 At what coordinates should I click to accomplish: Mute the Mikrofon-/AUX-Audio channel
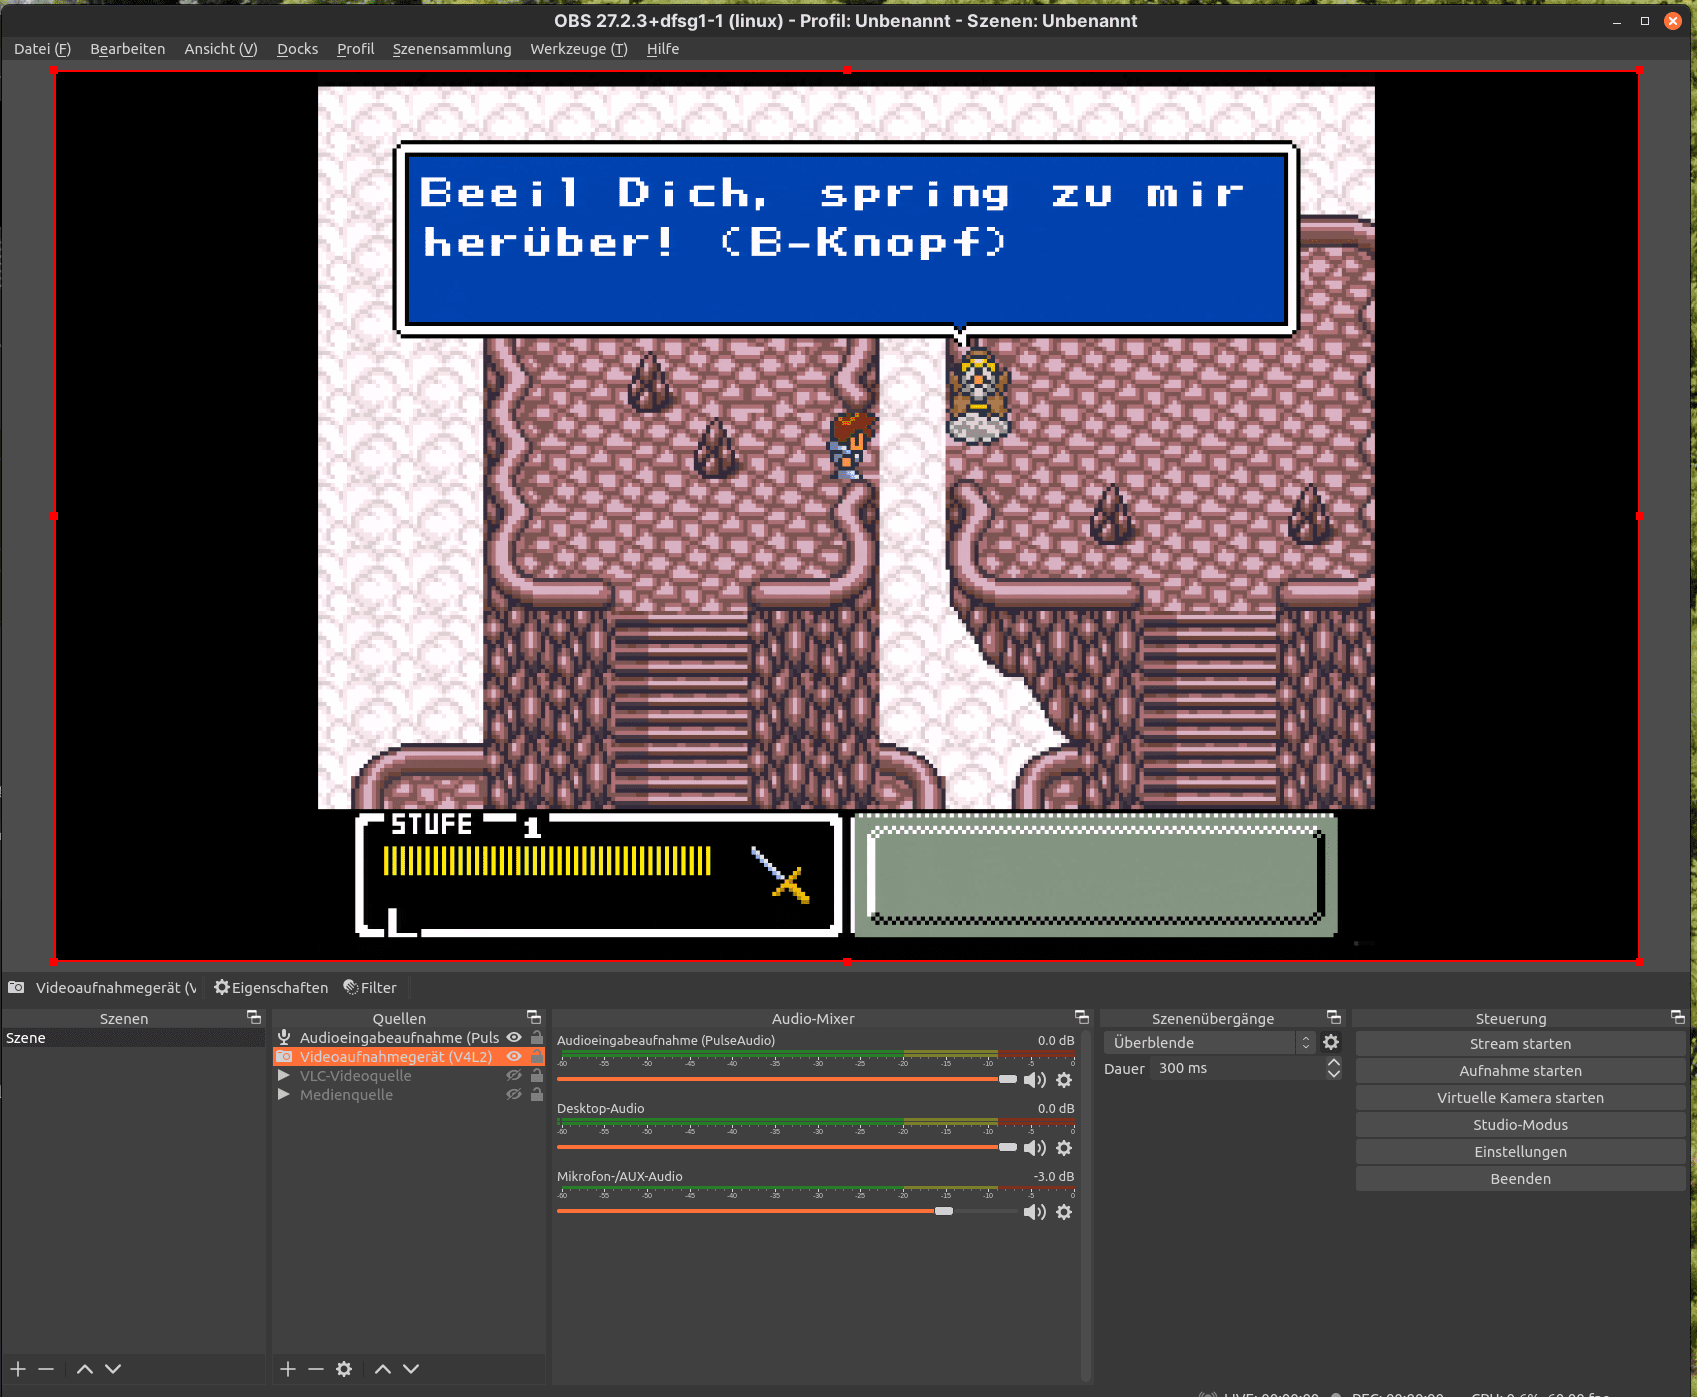[1035, 1212]
